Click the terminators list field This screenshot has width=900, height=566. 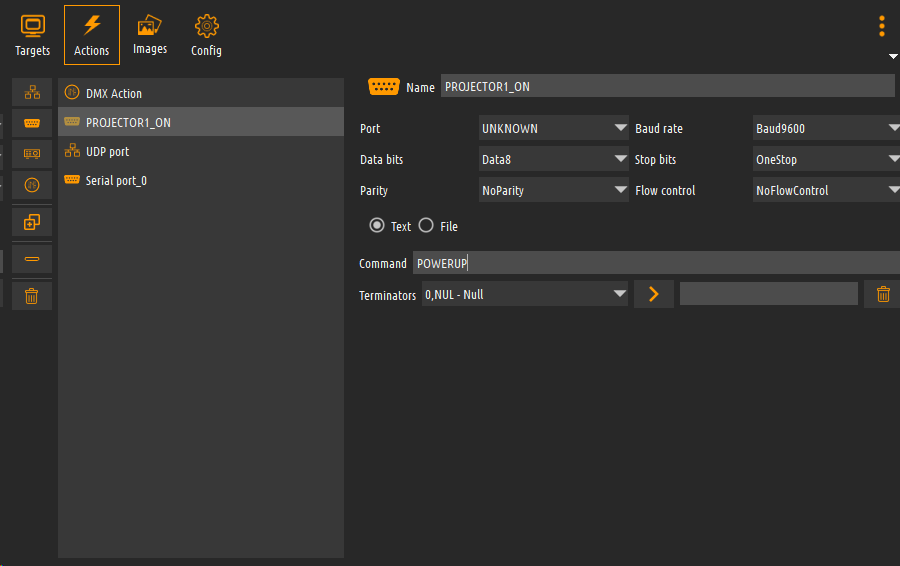[769, 294]
